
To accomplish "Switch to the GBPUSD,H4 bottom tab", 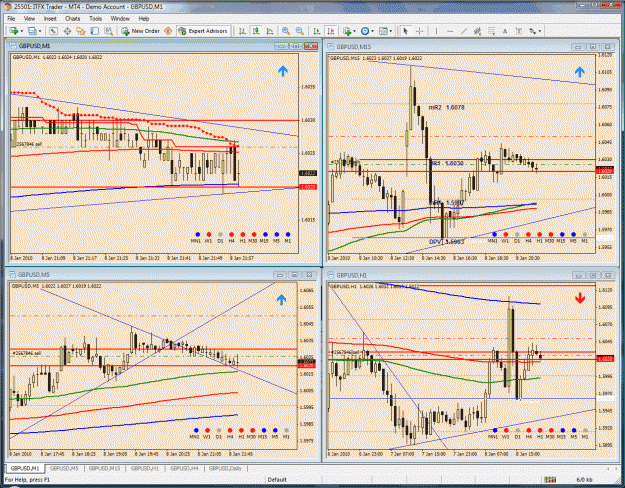I will pos(184,468).
